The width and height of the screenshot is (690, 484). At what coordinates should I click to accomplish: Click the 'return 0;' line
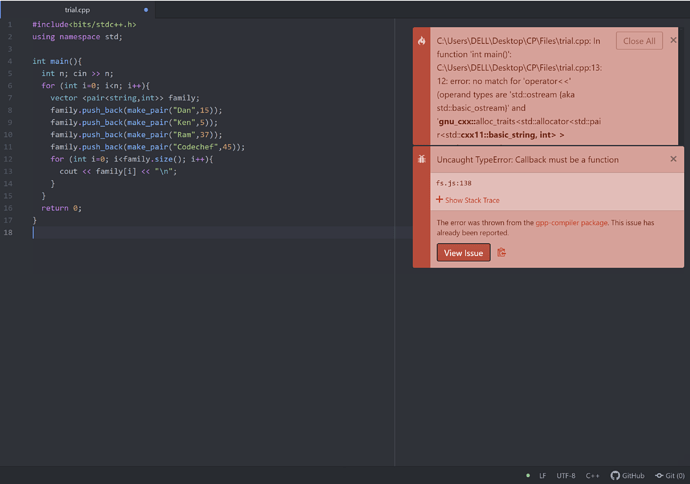click(x=61, y=208)
